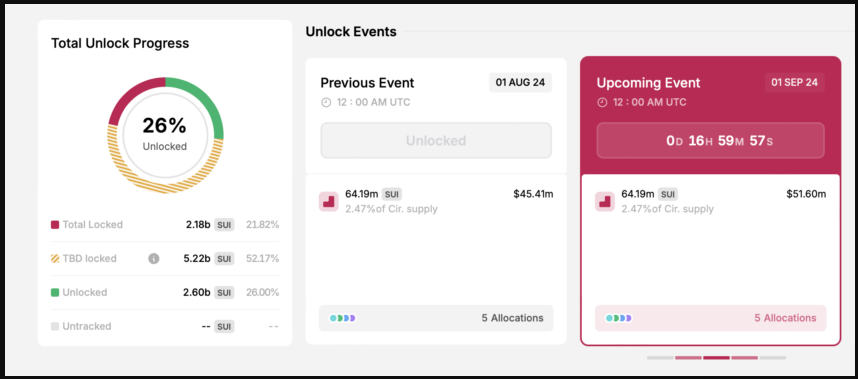This screenshot has height=379, width=858.
Task: Select the 01 SEP 24 date badge
Action: (x=795, y=83)
